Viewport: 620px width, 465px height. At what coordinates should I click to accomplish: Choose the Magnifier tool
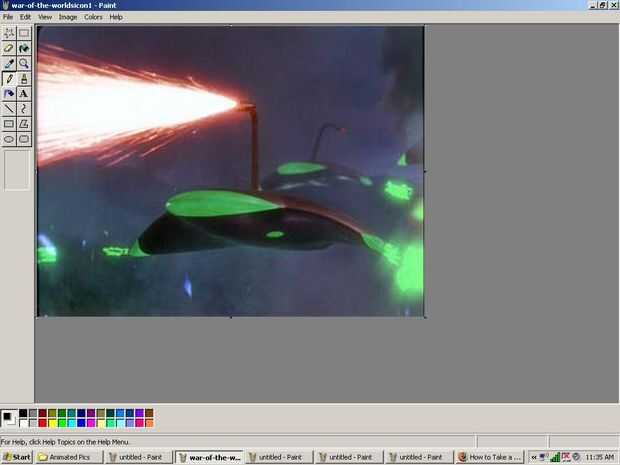tap(24, 64)
